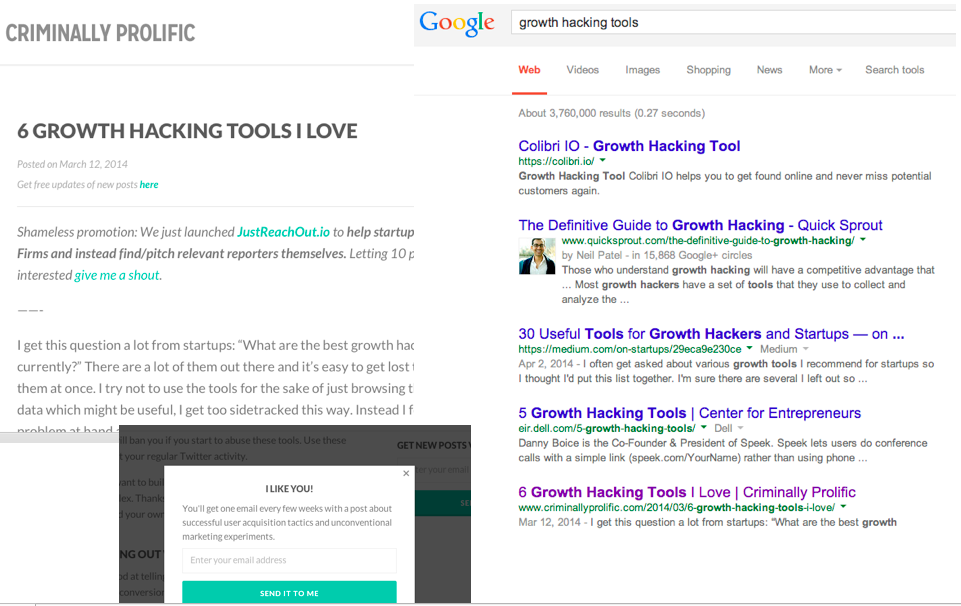This screenshot has width=961, height=606.
Task: Click the https://colibri.io/ URL text
Action: (x=556, y=161)
